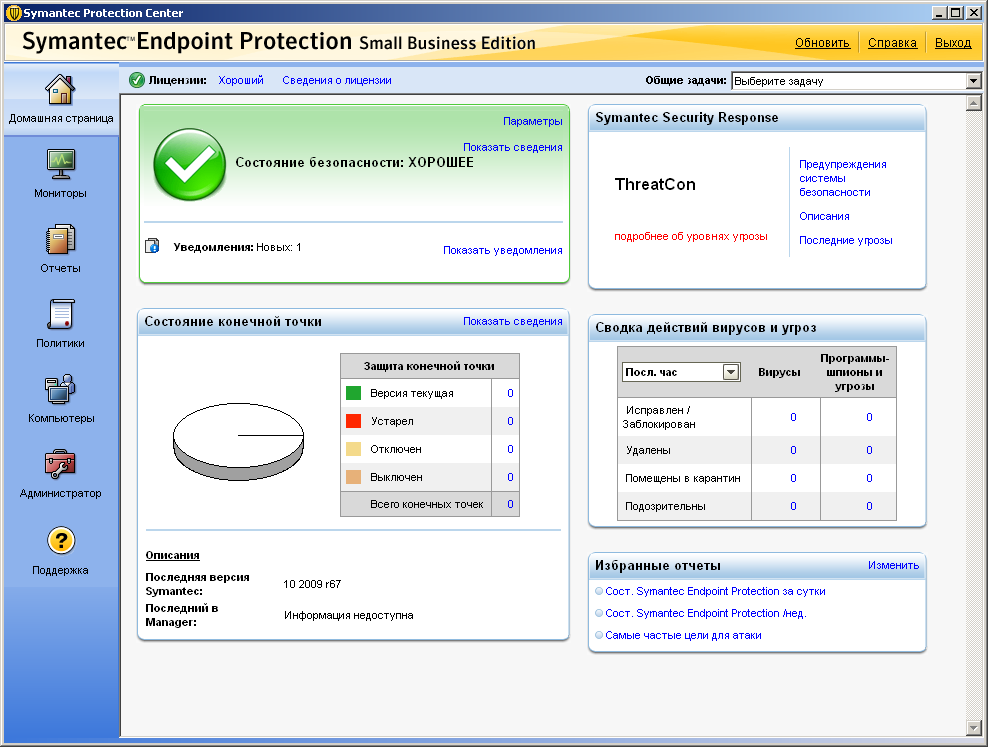Click the 'Отключен' count value 0

(510, 449)
